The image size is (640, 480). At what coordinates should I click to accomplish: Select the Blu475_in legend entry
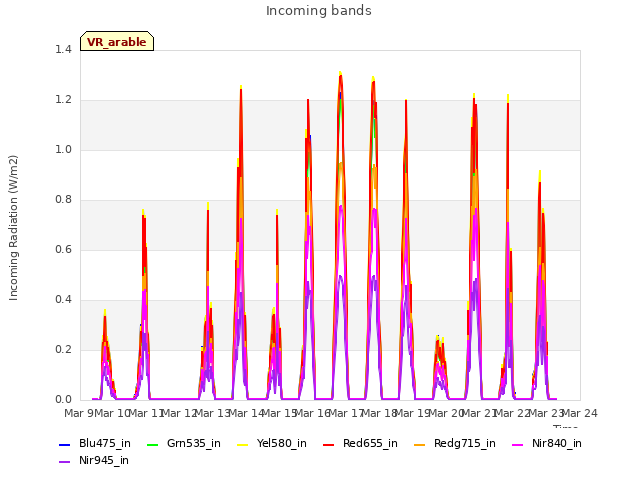[95, 444]
